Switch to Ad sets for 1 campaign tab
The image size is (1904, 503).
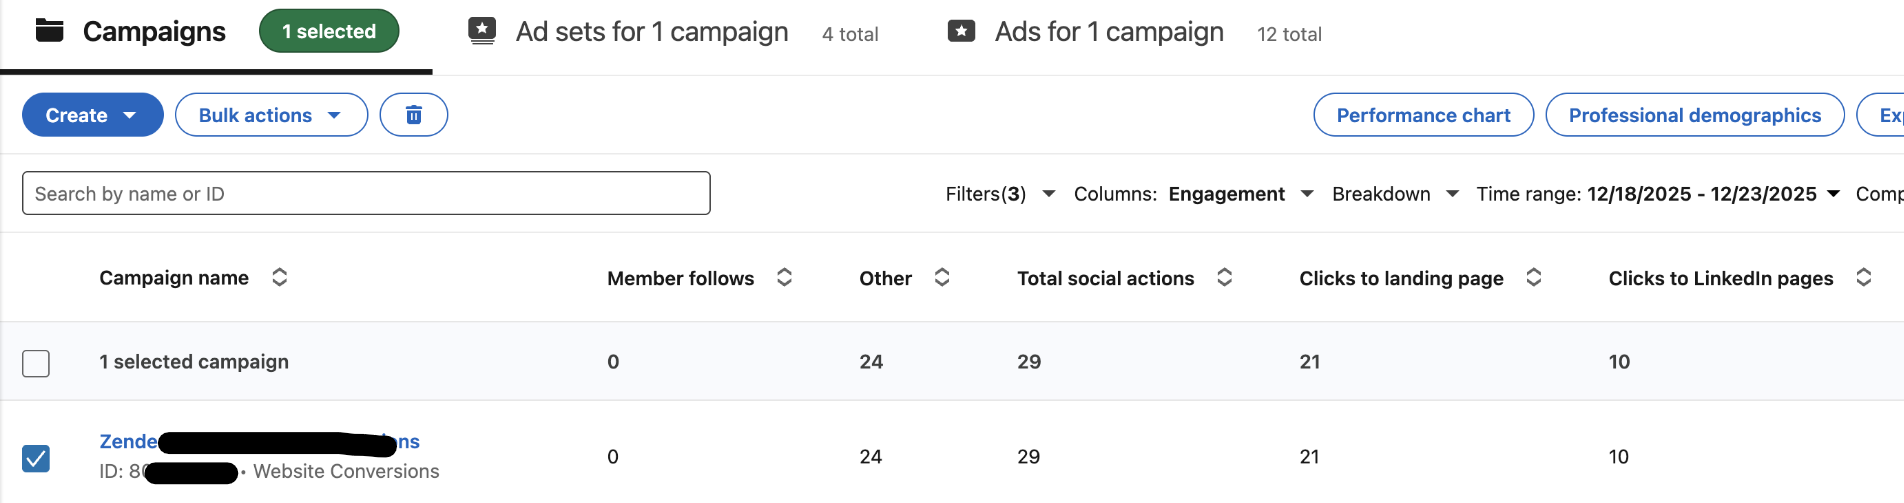pyautogui.click(x=652, y=32)
